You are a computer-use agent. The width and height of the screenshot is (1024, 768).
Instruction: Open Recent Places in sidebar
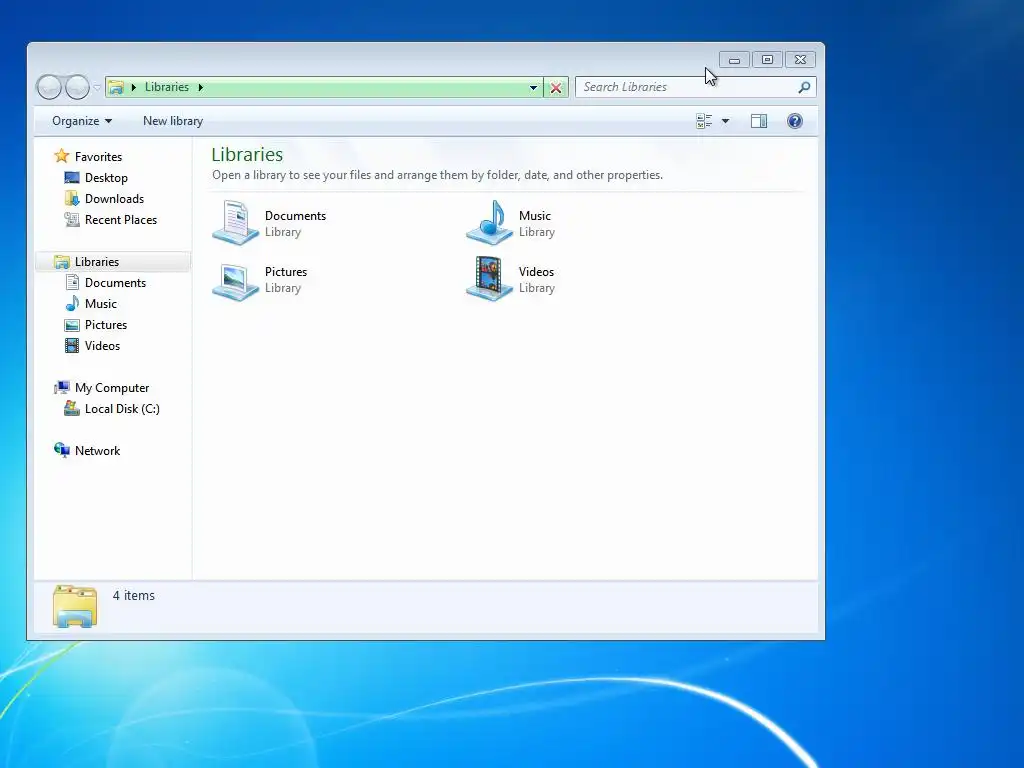121,219
